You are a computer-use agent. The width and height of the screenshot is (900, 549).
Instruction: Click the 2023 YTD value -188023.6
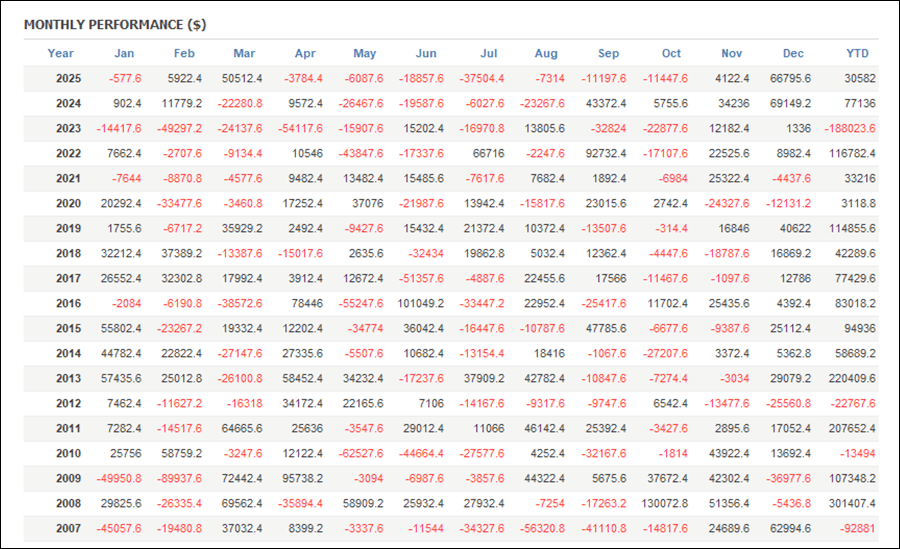pos(850,129)
